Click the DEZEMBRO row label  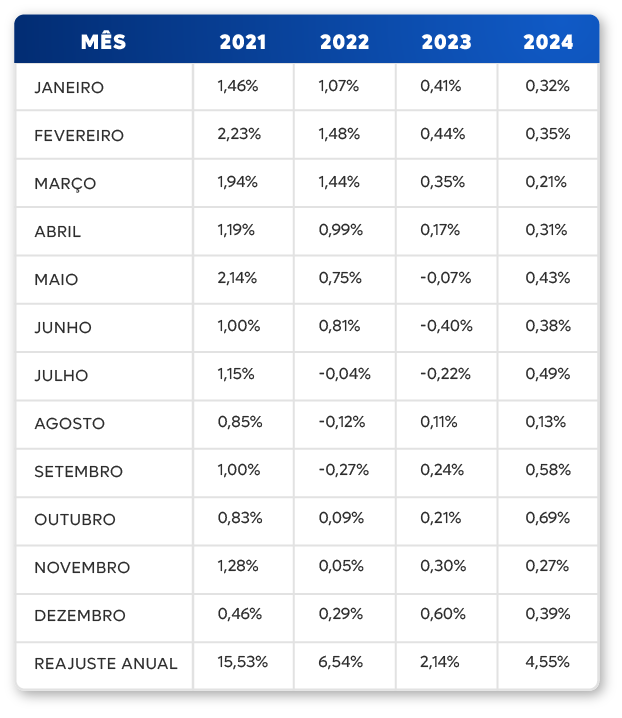(80, 615)
